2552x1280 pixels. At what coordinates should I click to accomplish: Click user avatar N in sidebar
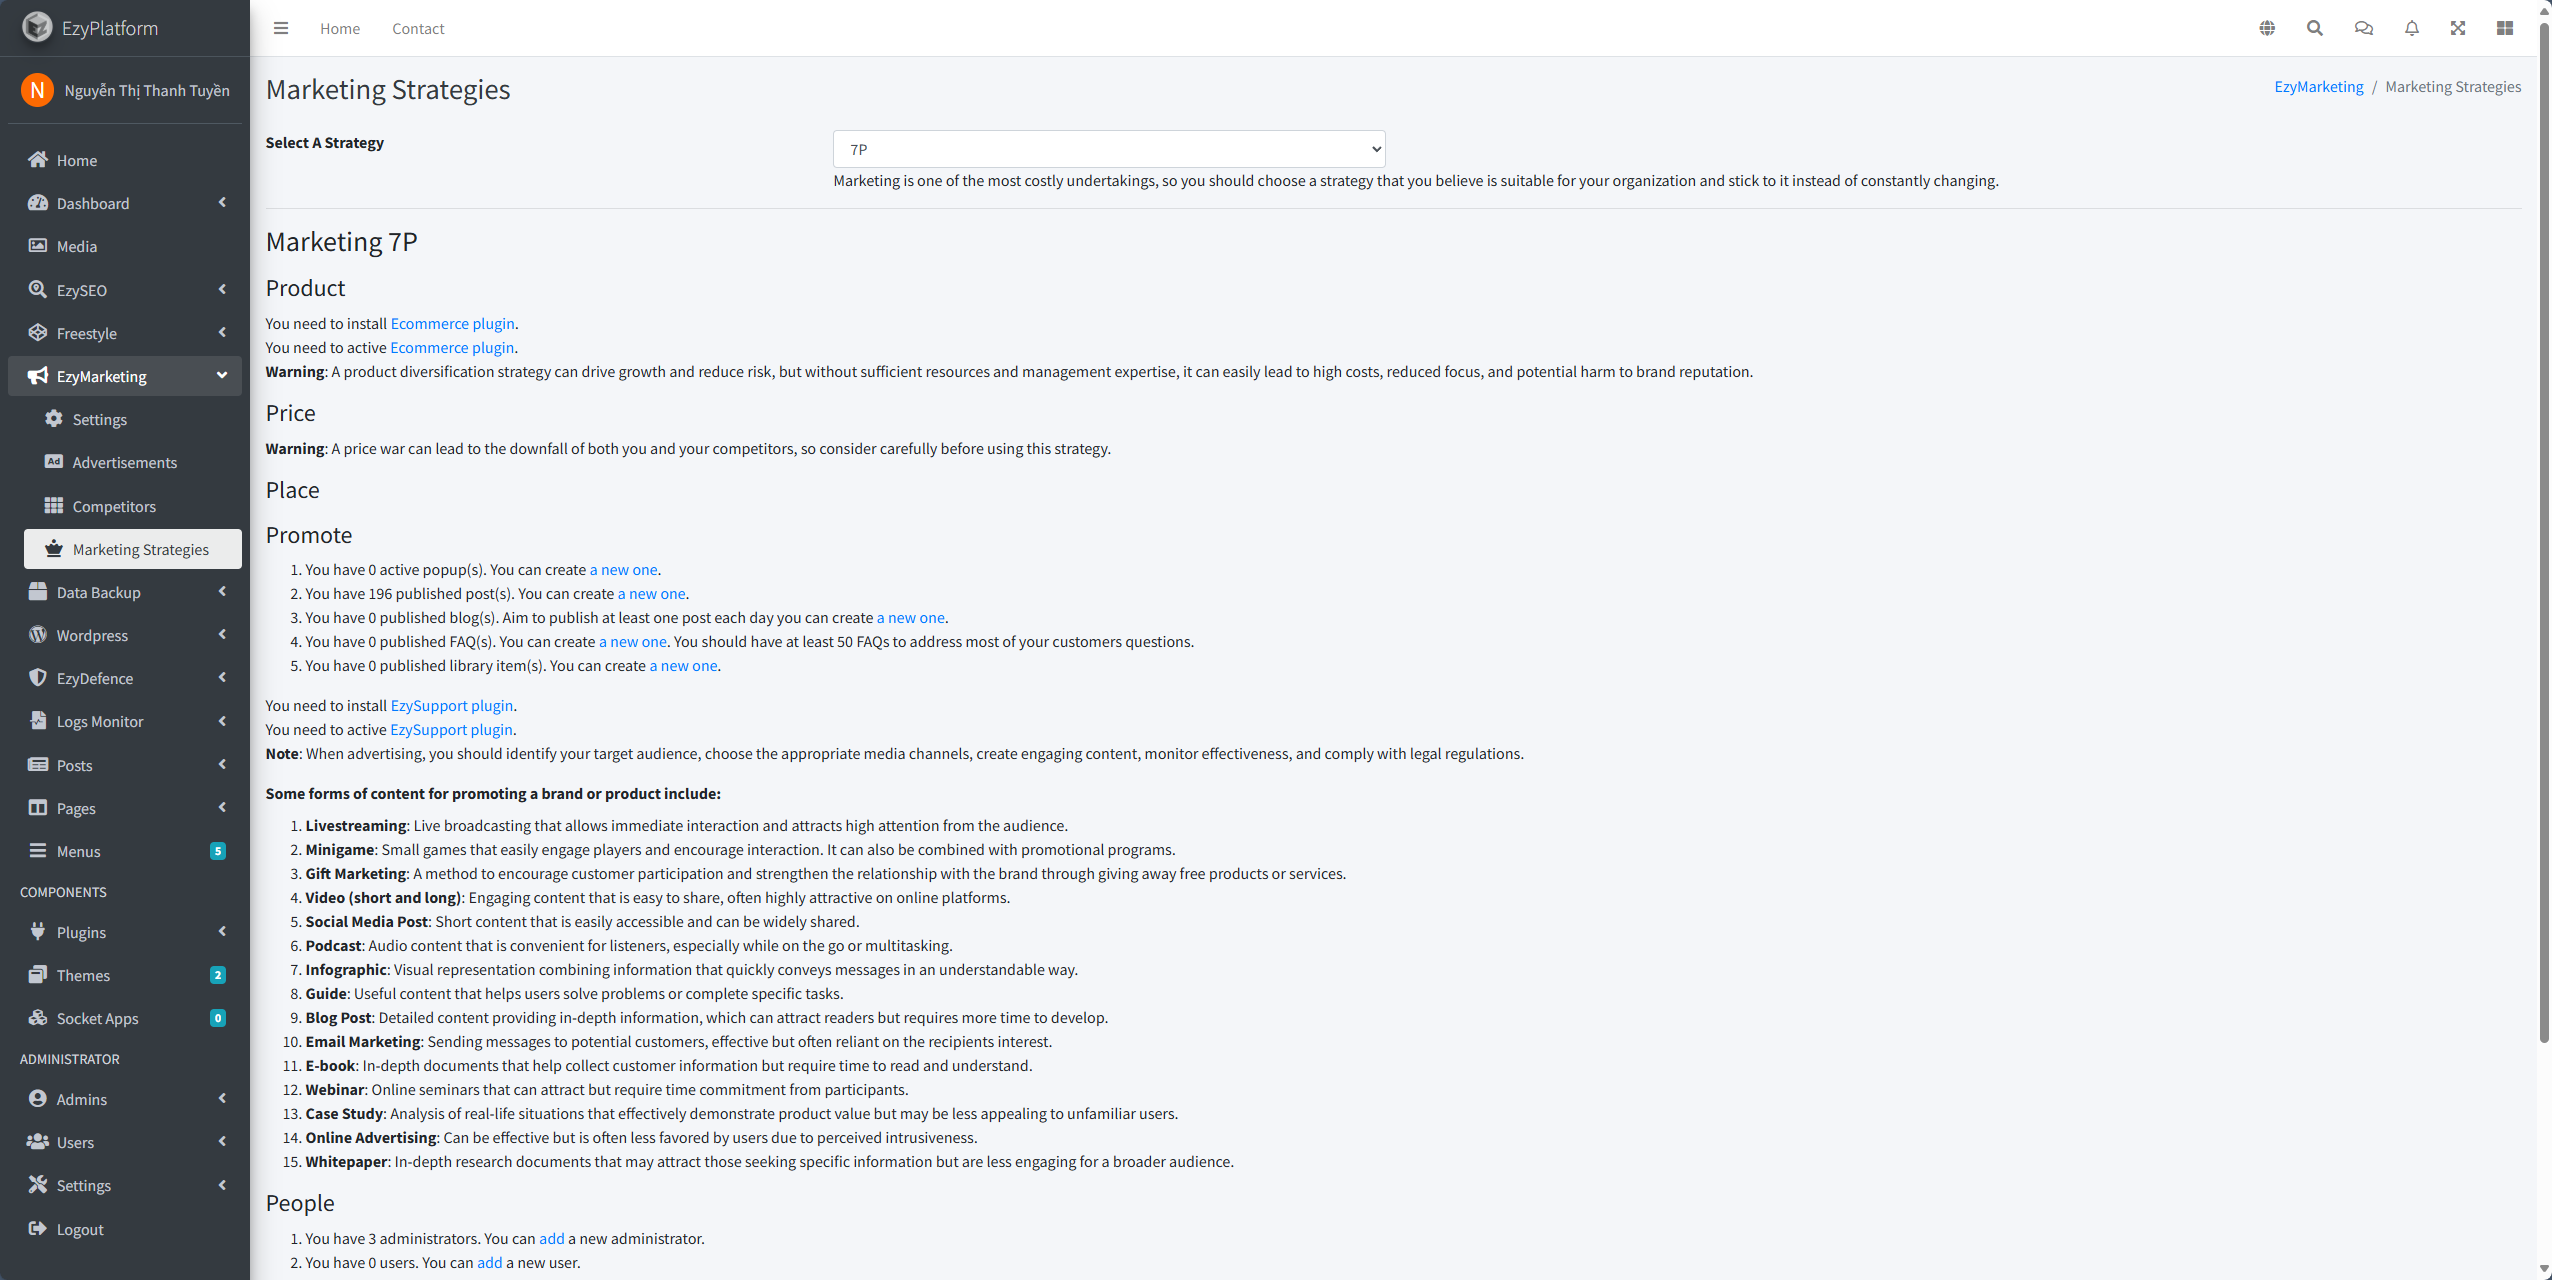pyautogui.click(x=37, y=90)
